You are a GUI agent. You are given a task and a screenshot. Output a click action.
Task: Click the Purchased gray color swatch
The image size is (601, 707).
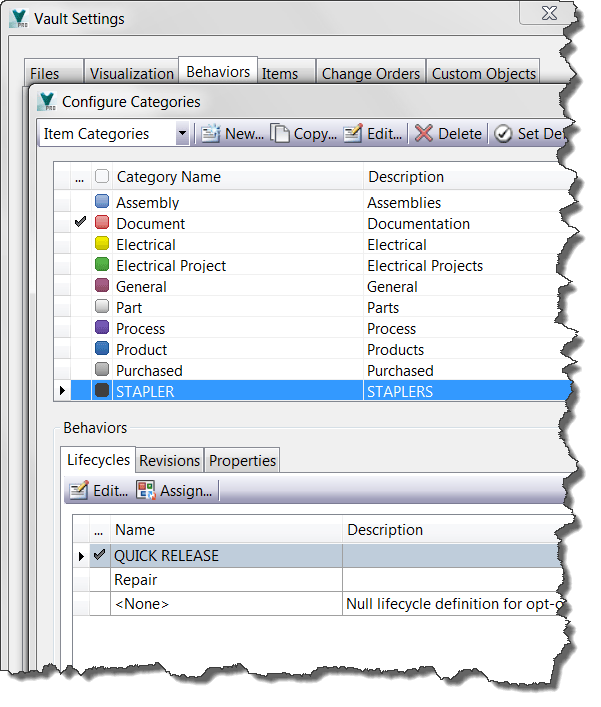[102, 369]
